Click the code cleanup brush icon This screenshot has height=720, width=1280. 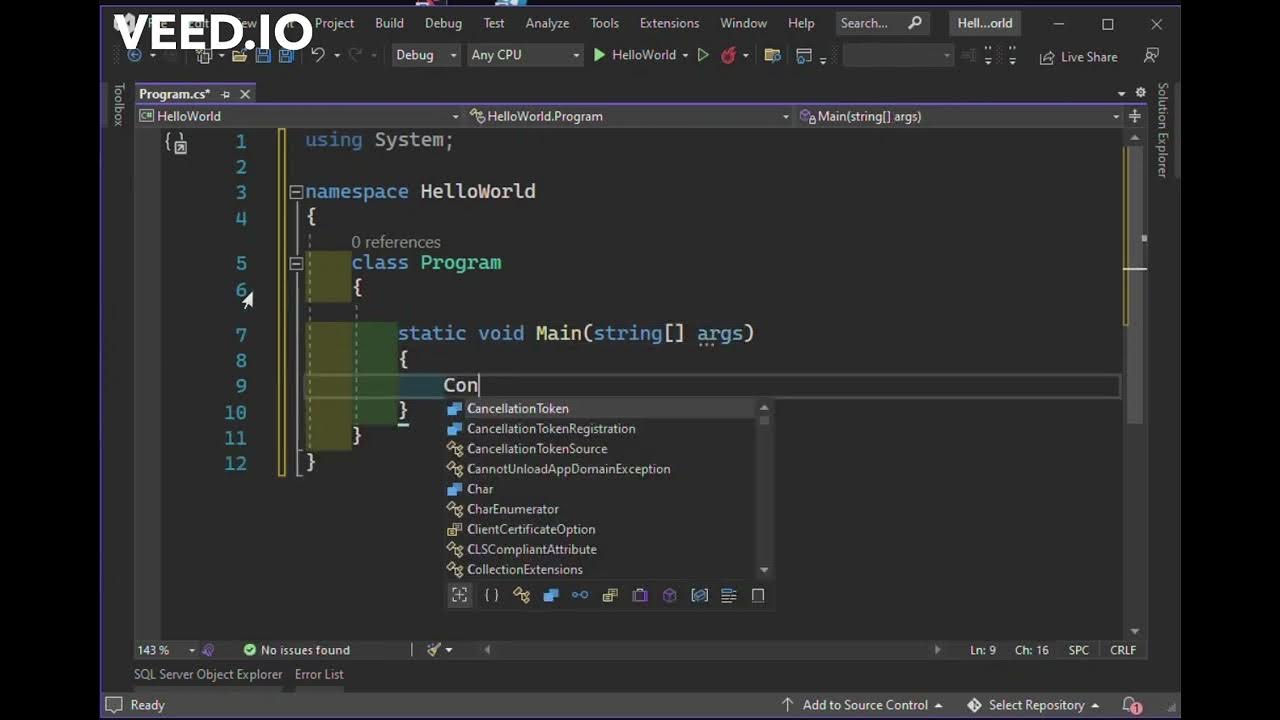tap(433, 650)
